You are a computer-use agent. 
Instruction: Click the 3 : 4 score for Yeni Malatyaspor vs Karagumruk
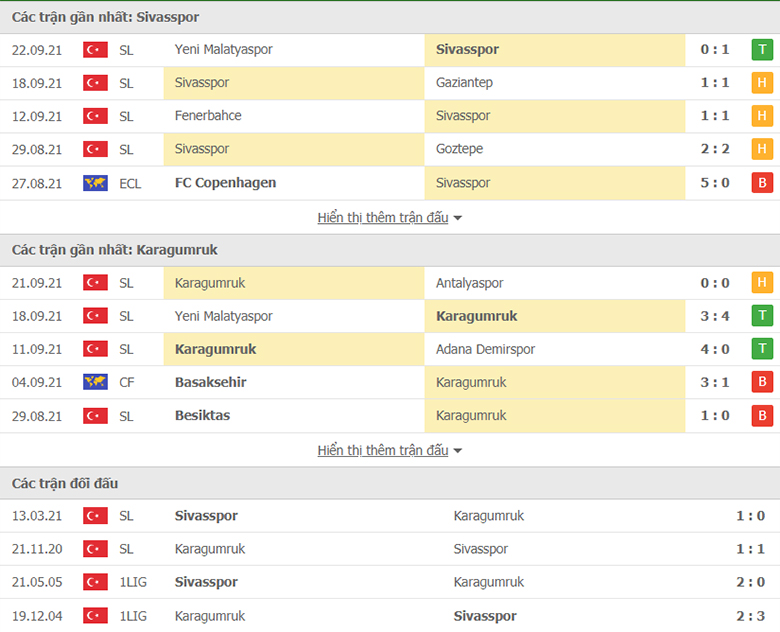tap(714, 316)
